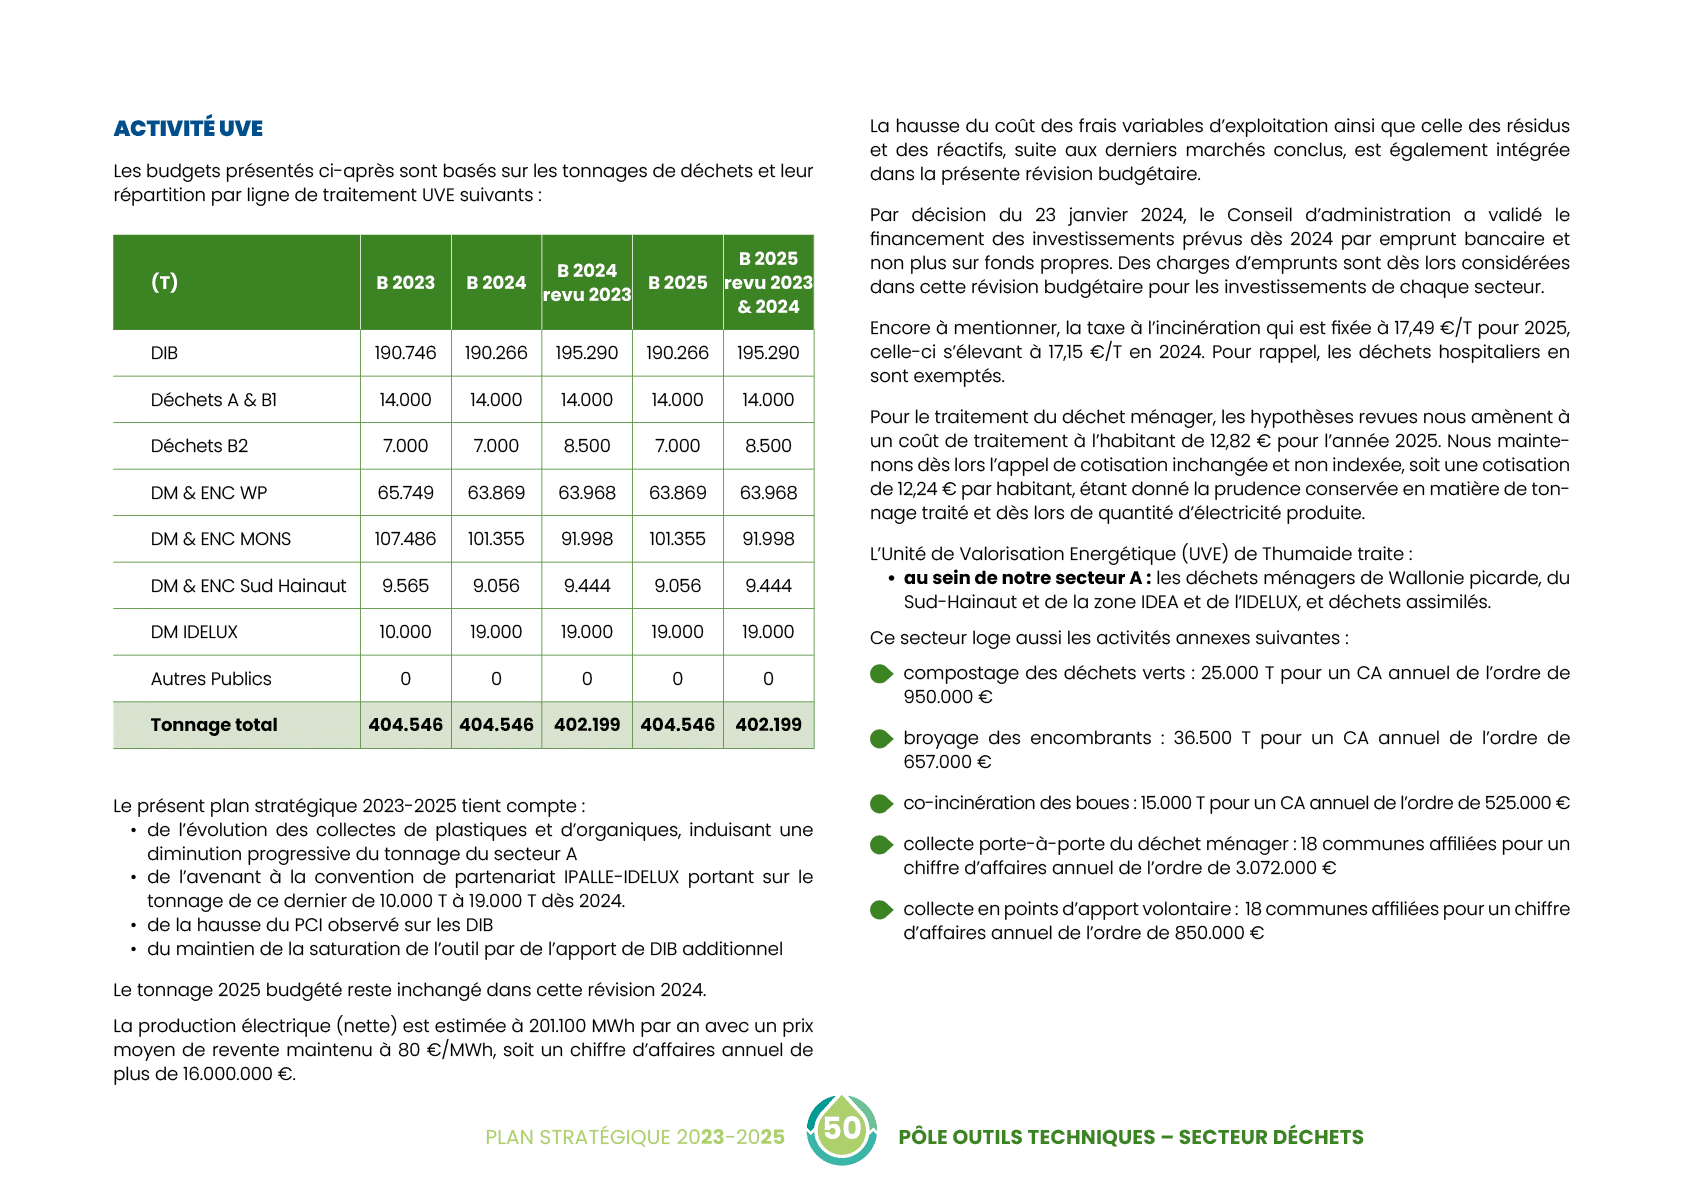The width and height of the screenshot is (1684, 1191).
Task: Click the ACTIVITÉ UVE heading
Action: 188,128
